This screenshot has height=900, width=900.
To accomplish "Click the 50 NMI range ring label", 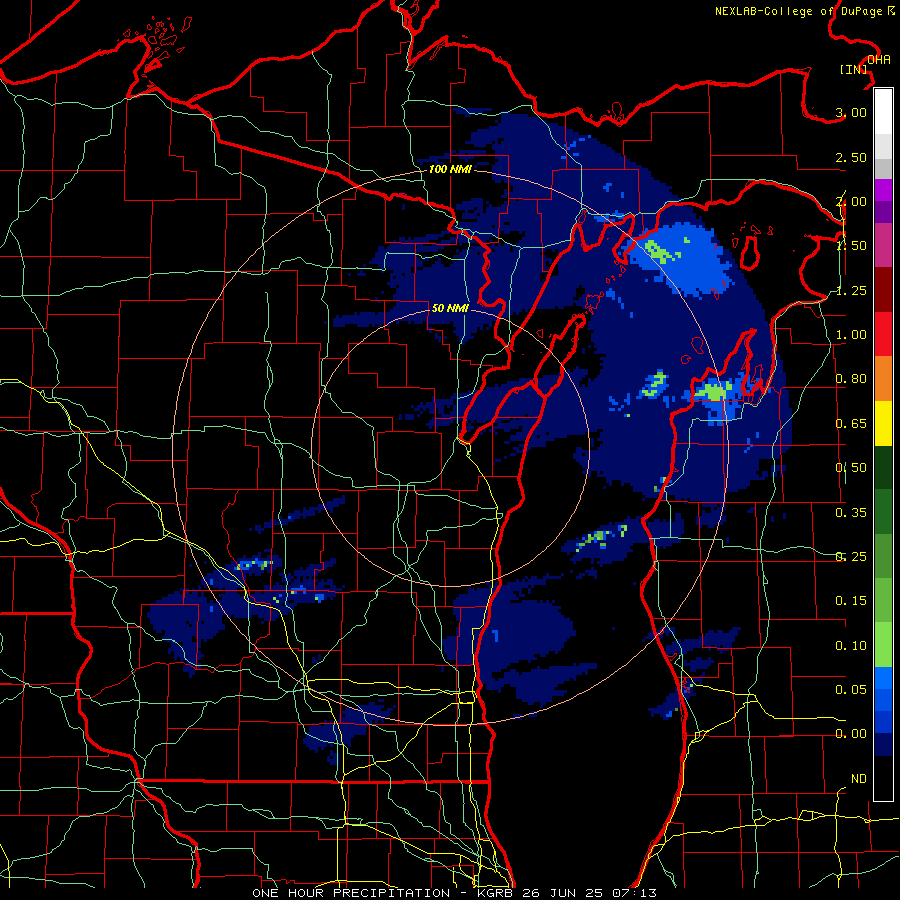I will pyautogui.click(x=450, y=308).
